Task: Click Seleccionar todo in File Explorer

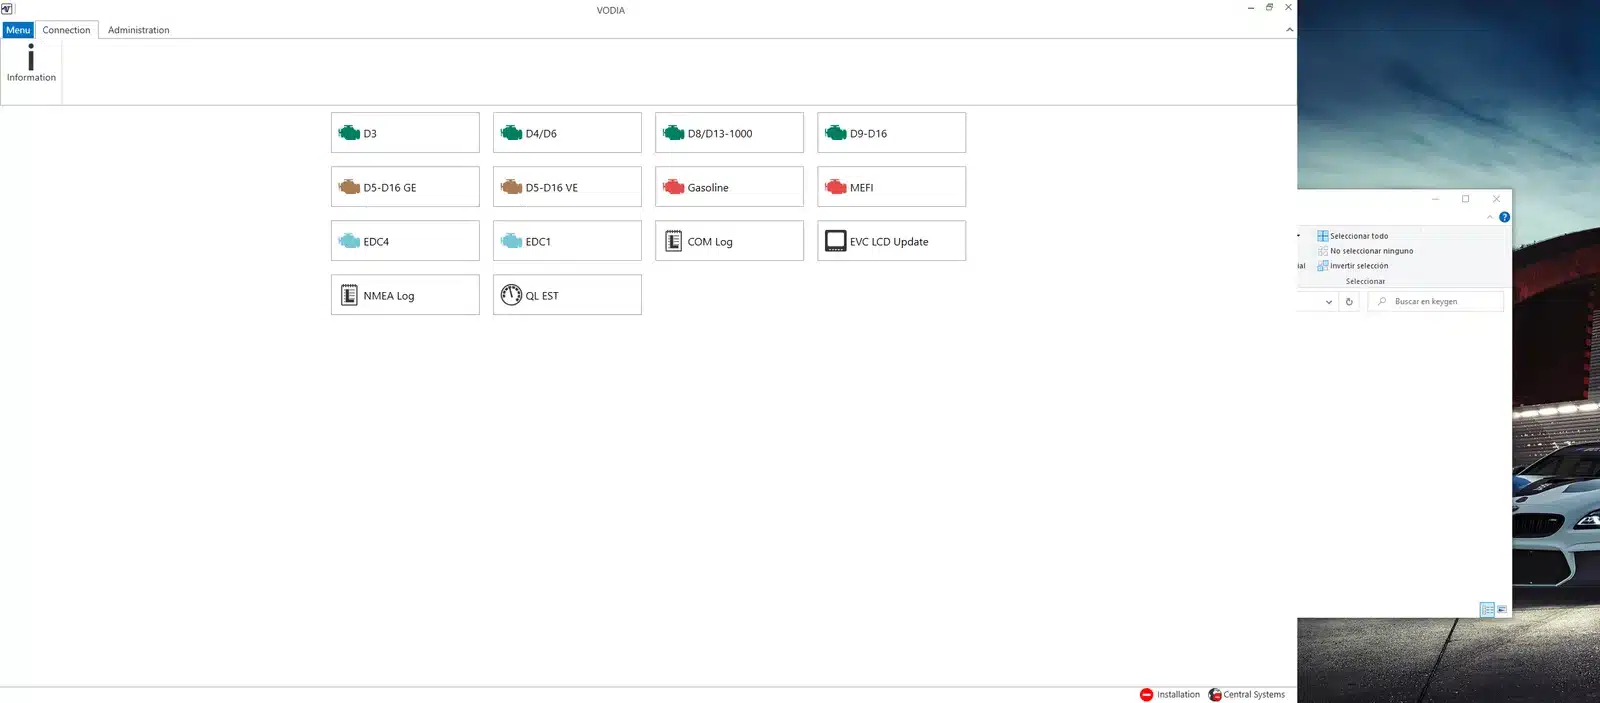Action: (x=1357, y=236)
